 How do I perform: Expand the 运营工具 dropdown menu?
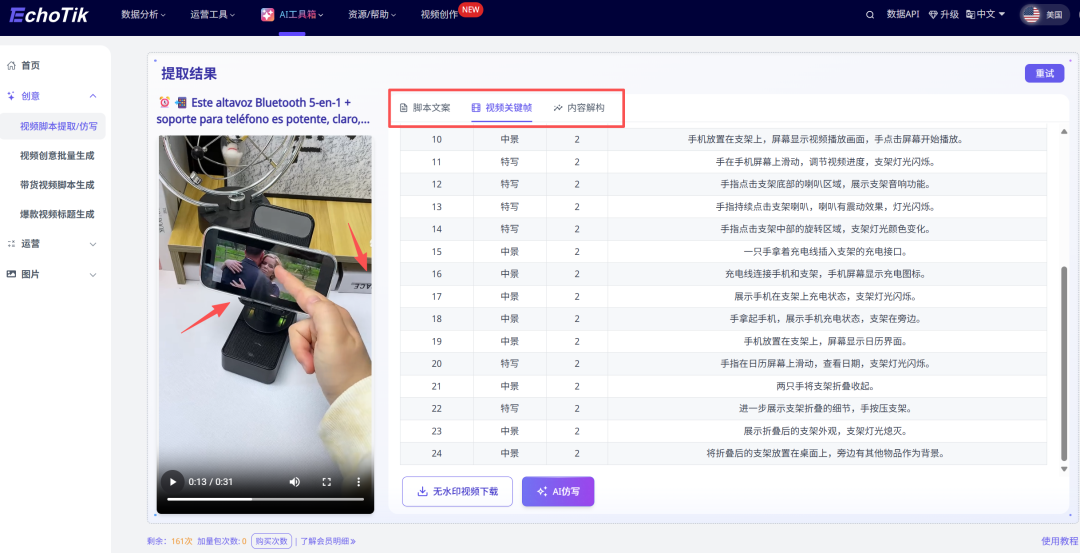pos(212,14)
